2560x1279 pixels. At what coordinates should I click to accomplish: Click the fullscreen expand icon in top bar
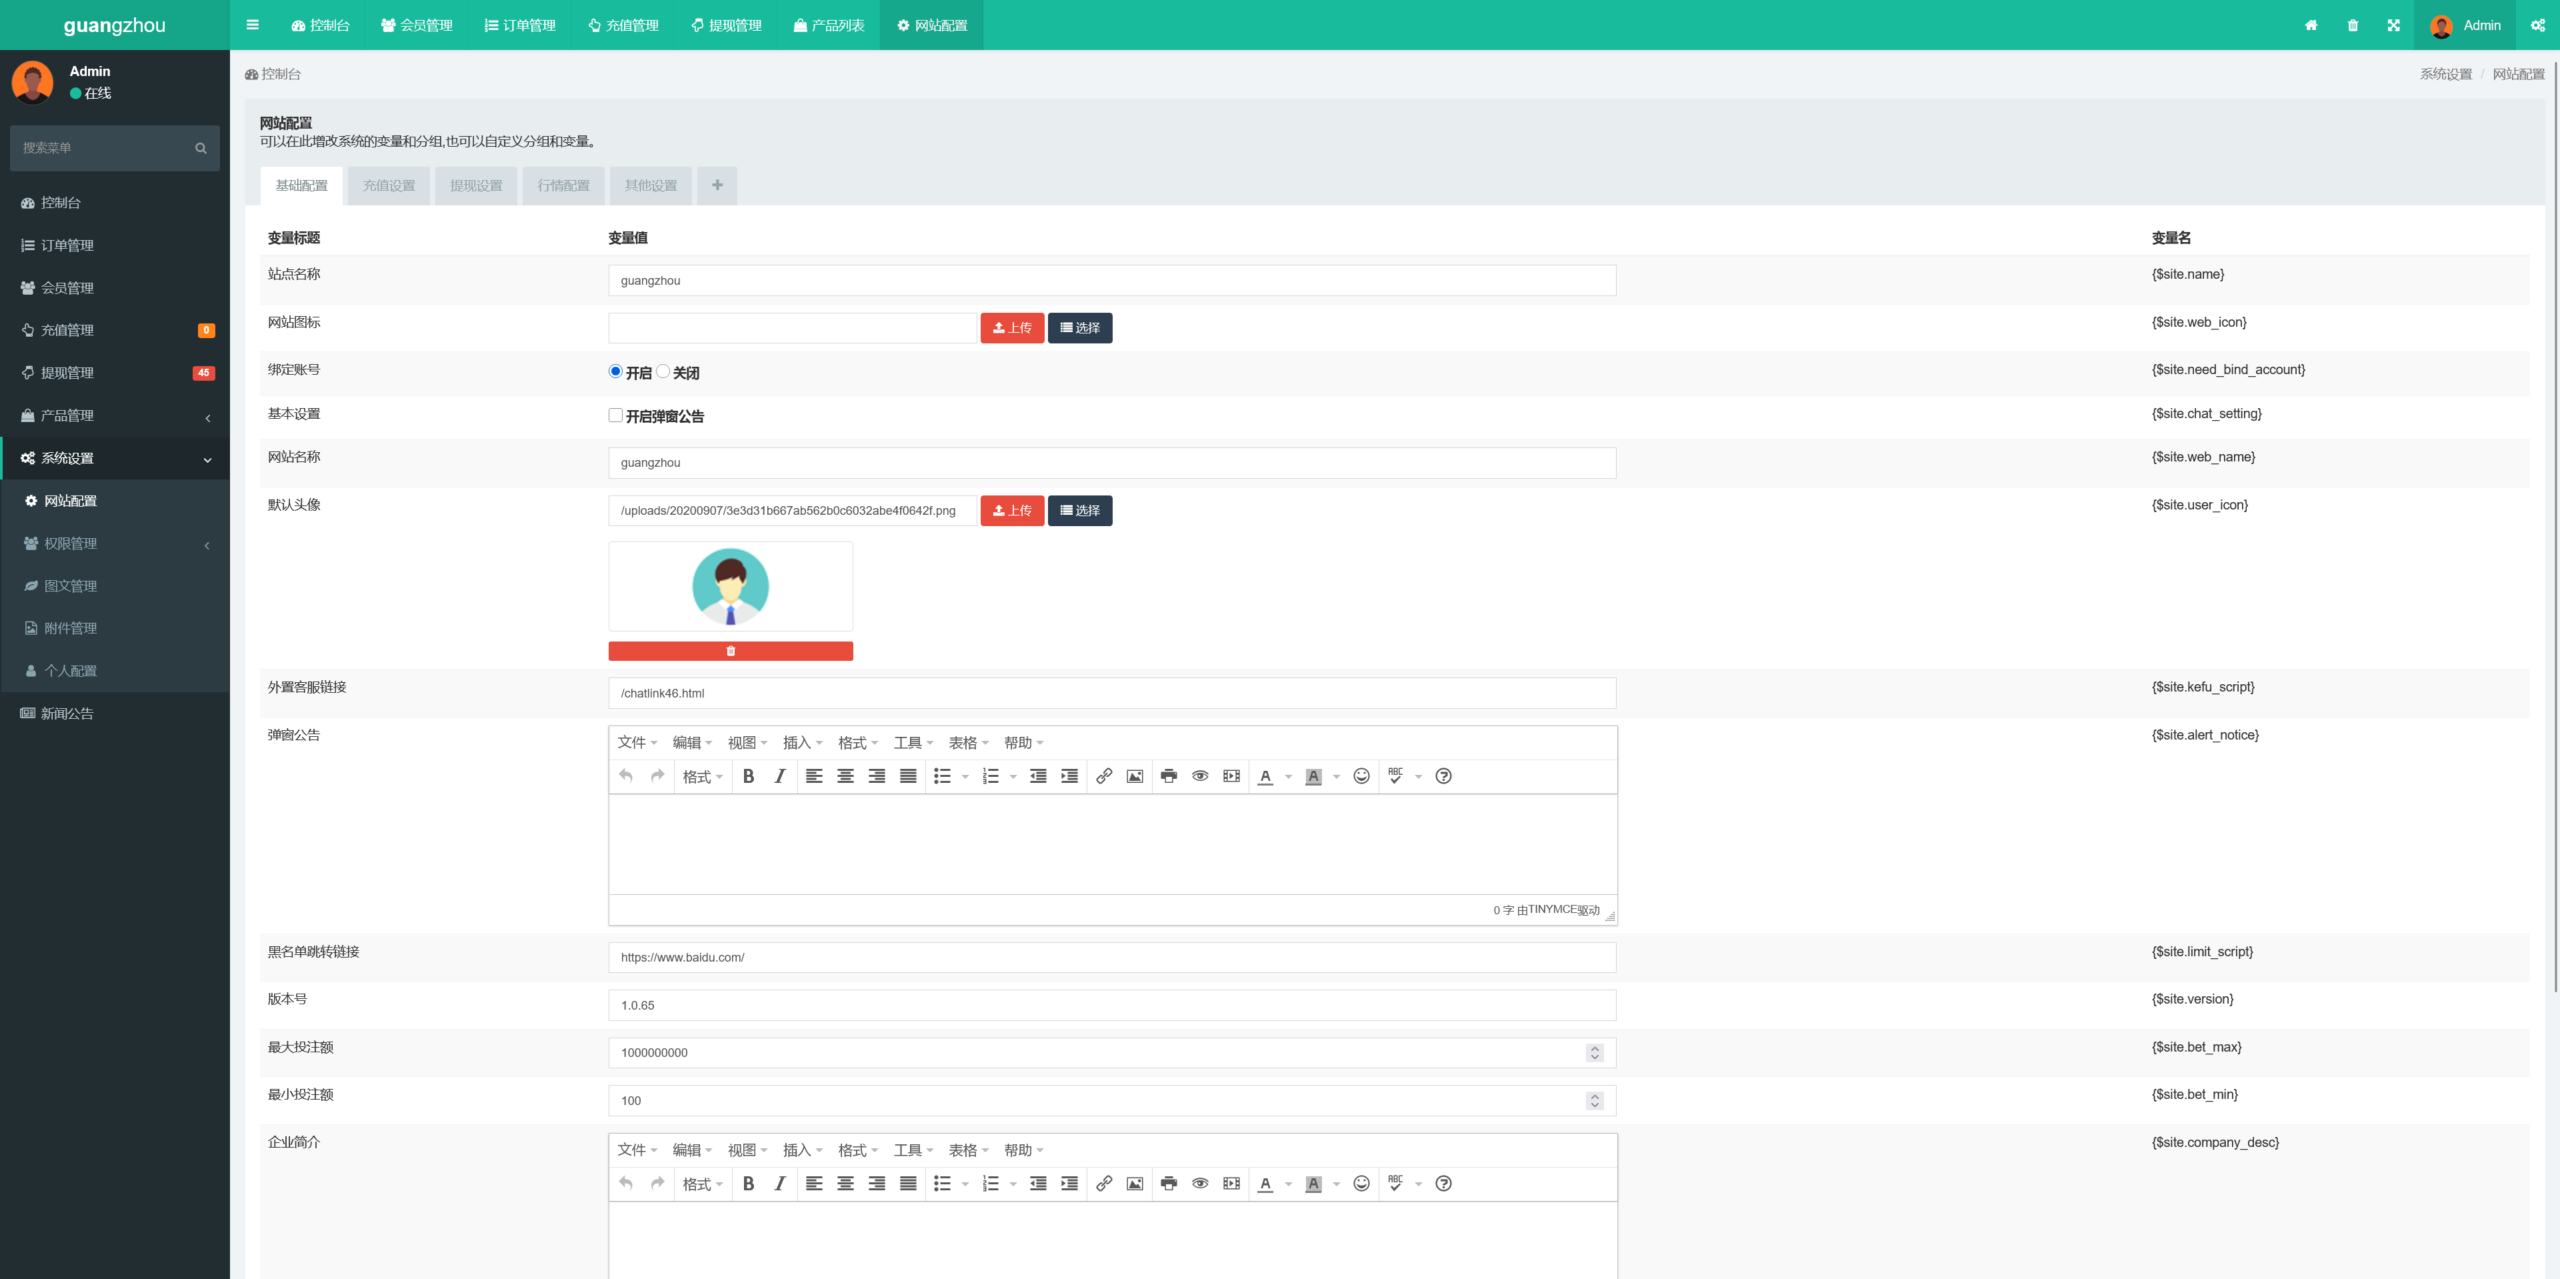click(x=2393, y=25)
